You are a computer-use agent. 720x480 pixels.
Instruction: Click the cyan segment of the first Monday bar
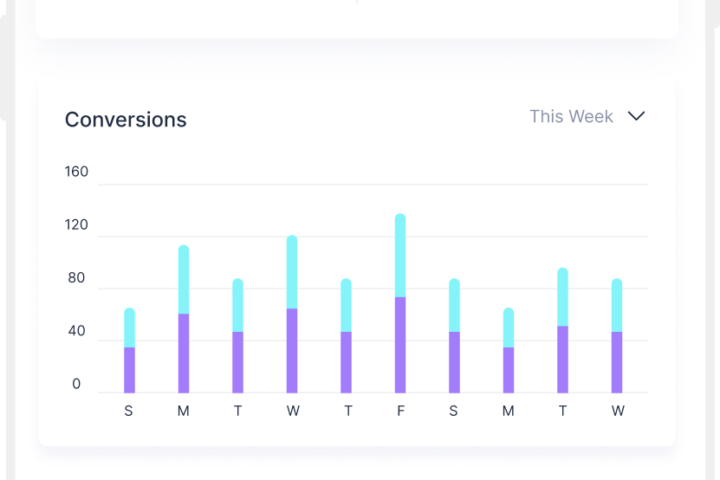pyautogui.click(x=183, y=280)
